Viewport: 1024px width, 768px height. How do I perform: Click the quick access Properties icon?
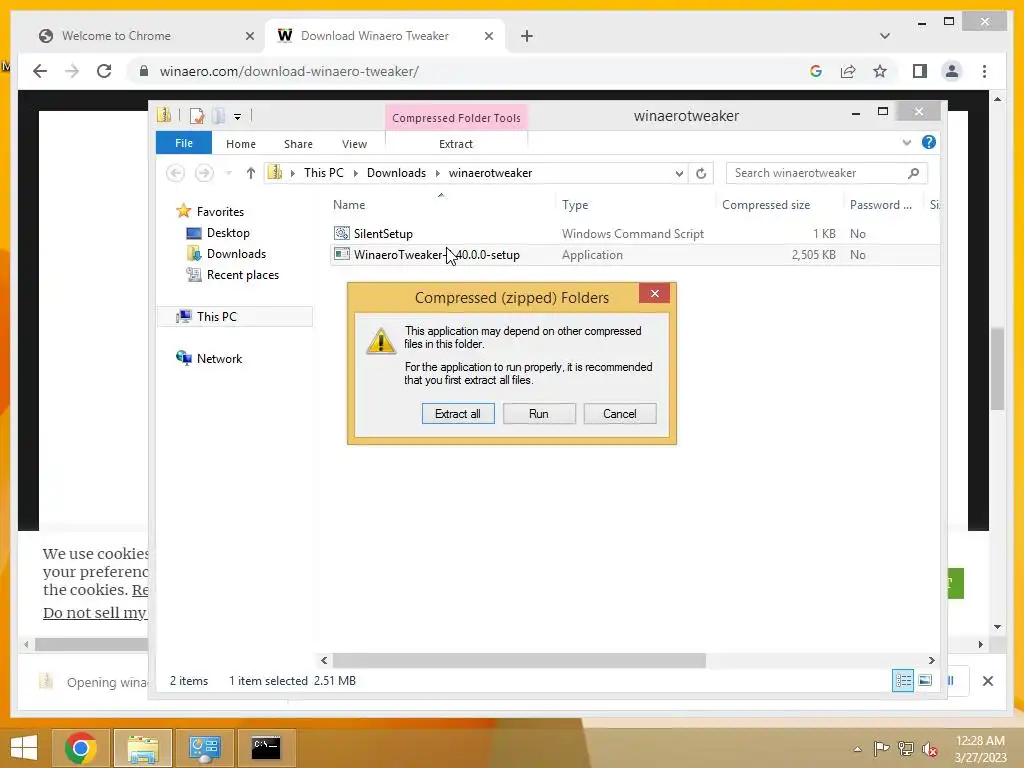pyautogui.click(x=197, y=116)
